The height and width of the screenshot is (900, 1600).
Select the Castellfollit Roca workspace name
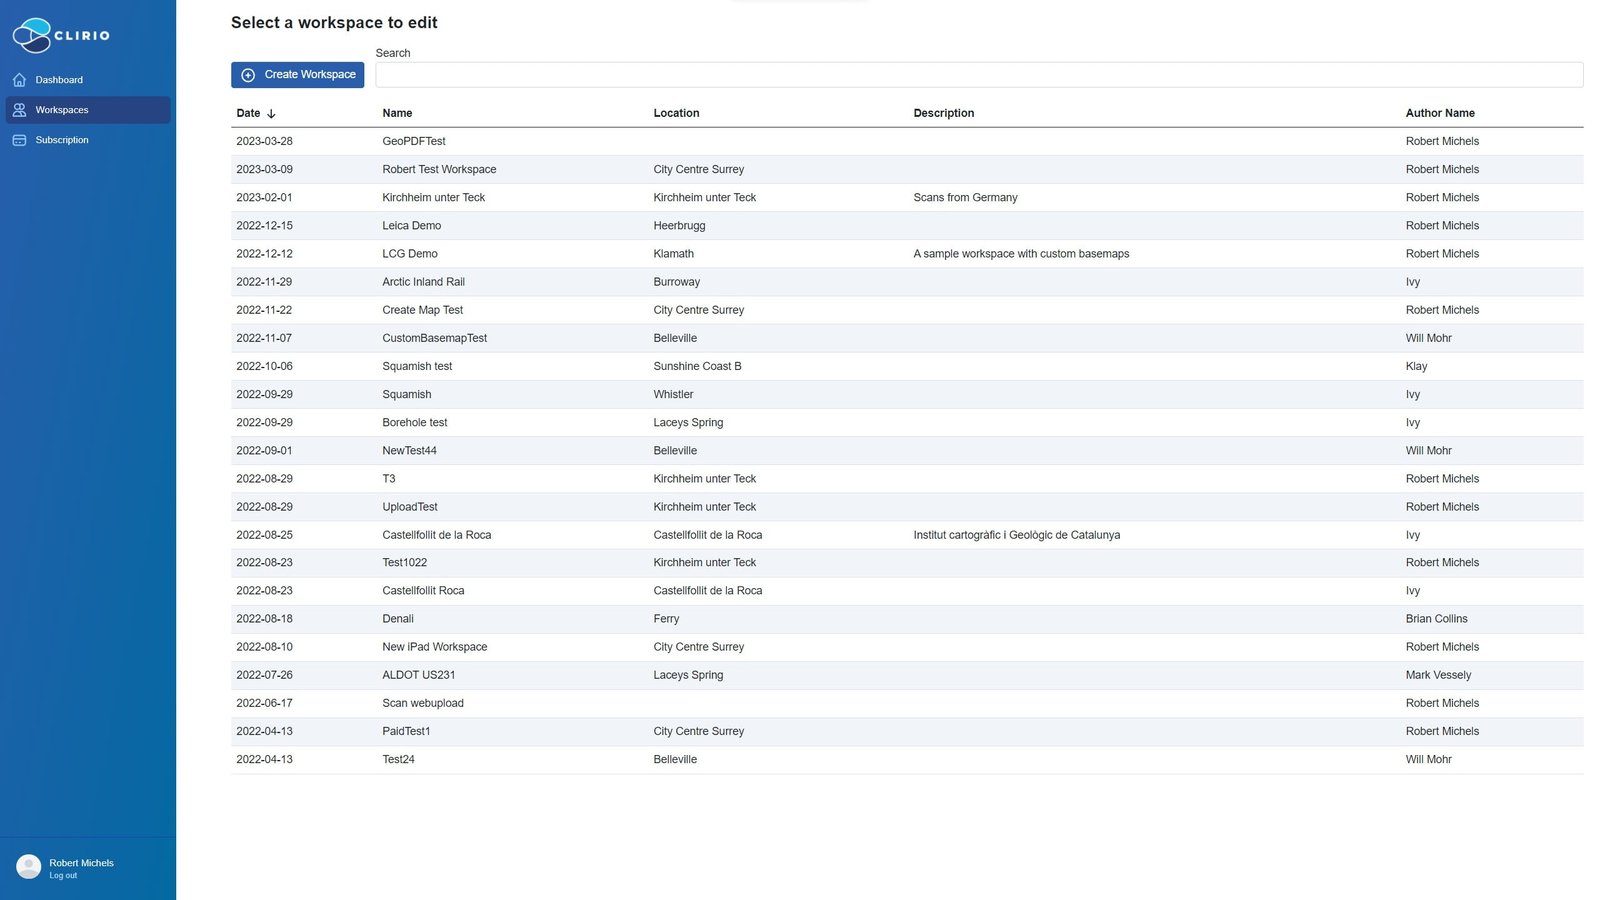423,591
